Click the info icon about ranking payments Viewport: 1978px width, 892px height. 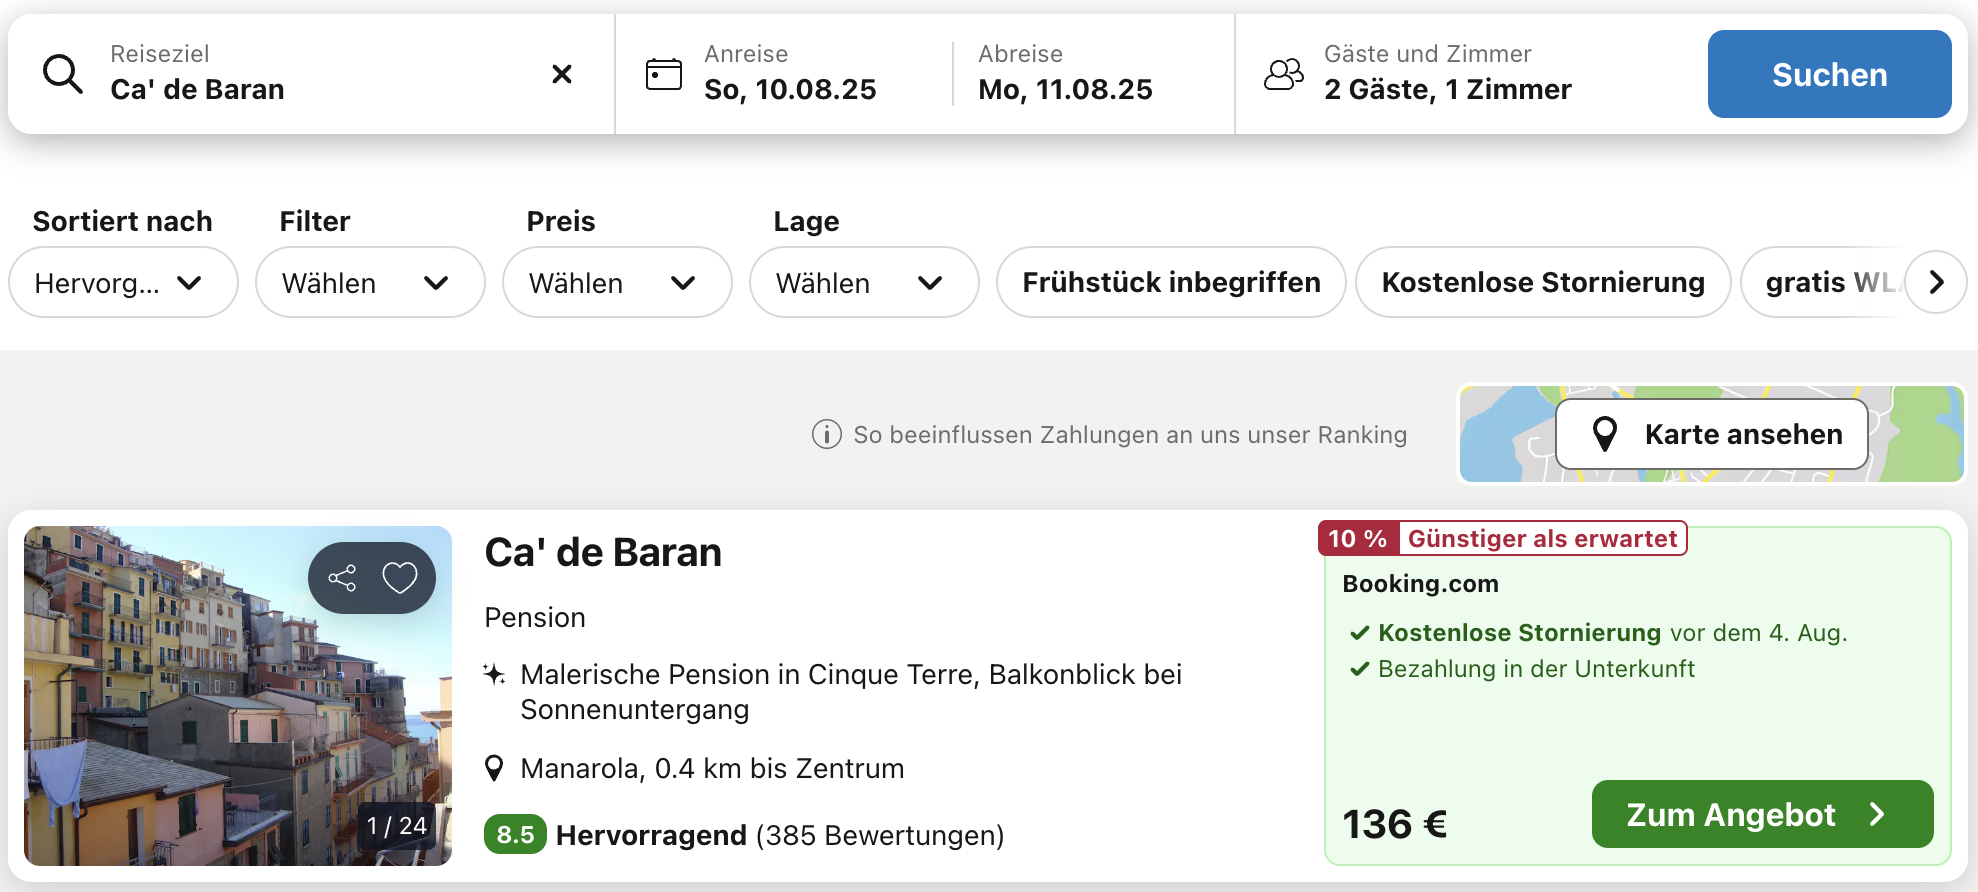coord(826,435)
